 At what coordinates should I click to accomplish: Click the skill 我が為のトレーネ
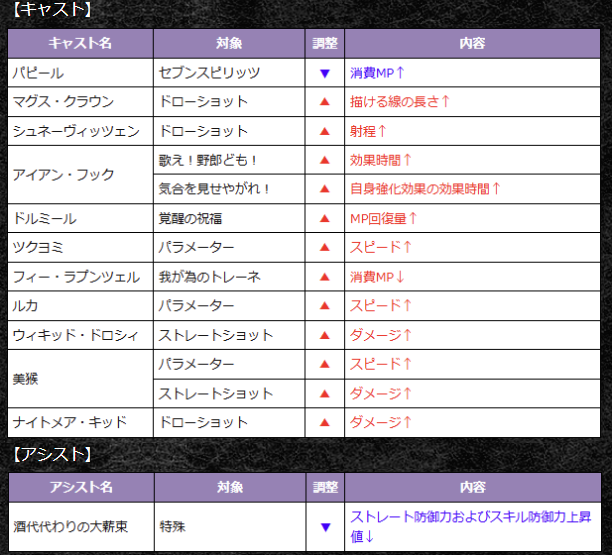[x=209, y=277]
